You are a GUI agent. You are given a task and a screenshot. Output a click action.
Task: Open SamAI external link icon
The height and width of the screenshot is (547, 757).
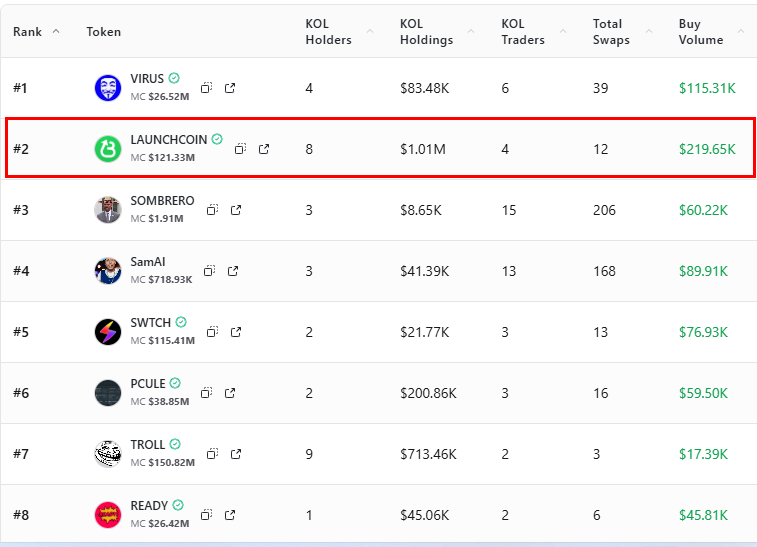click(x=233, y=271)
